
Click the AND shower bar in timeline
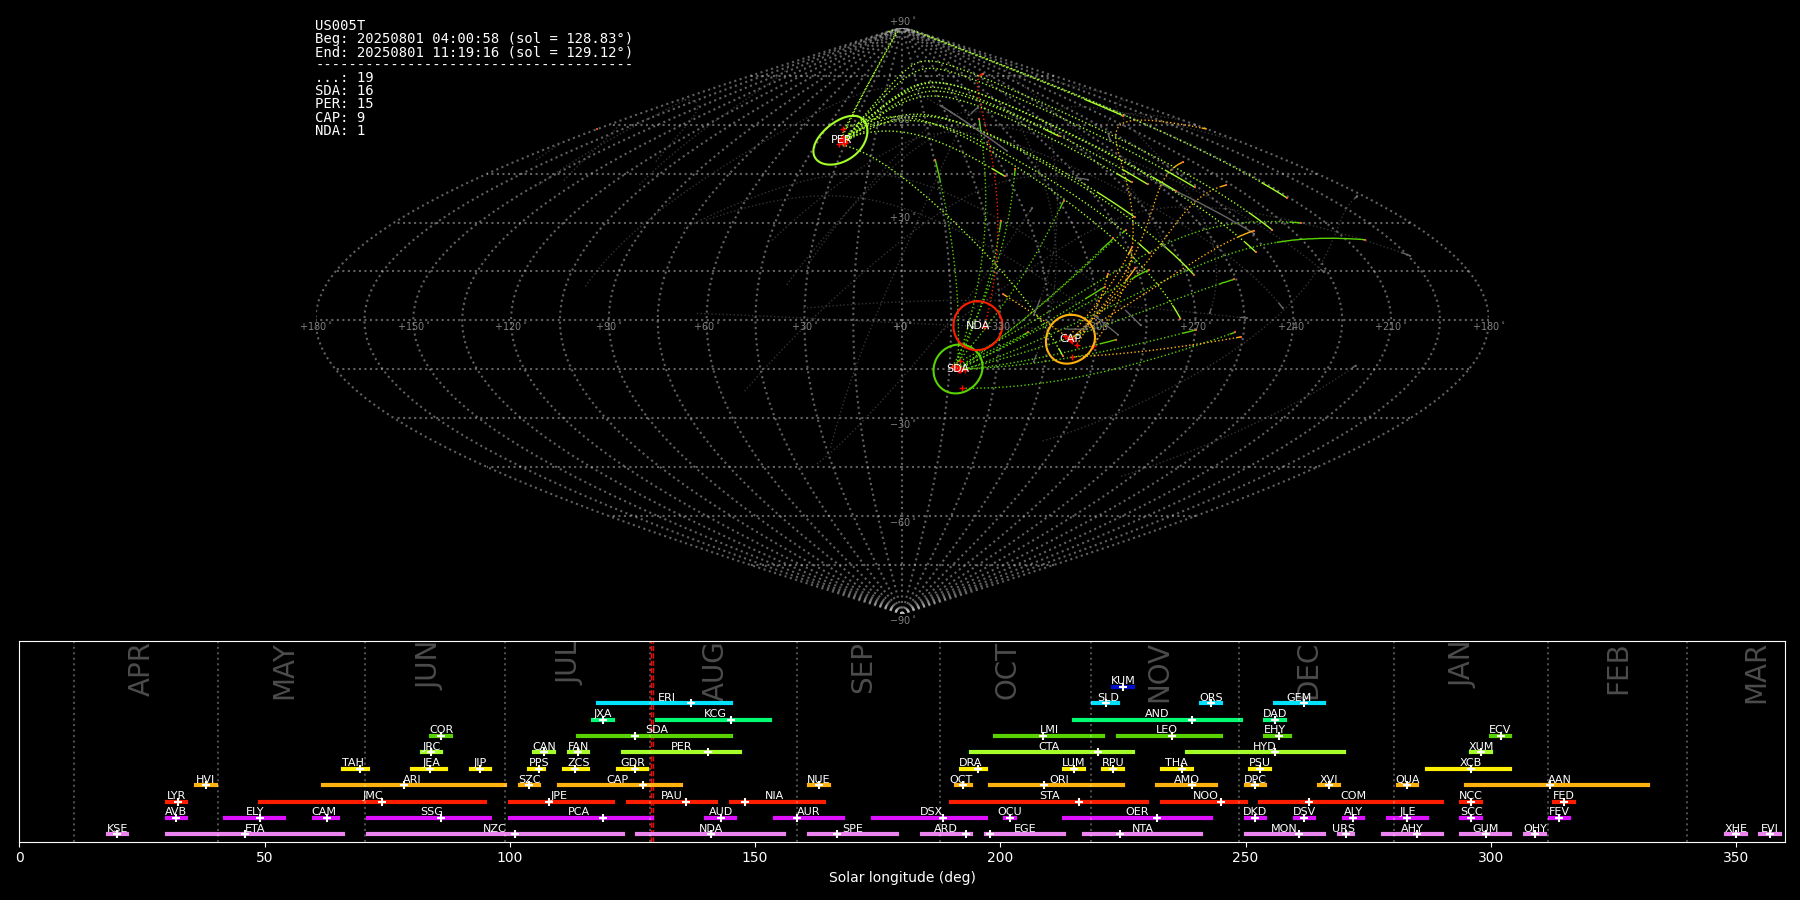(1157, 719)
